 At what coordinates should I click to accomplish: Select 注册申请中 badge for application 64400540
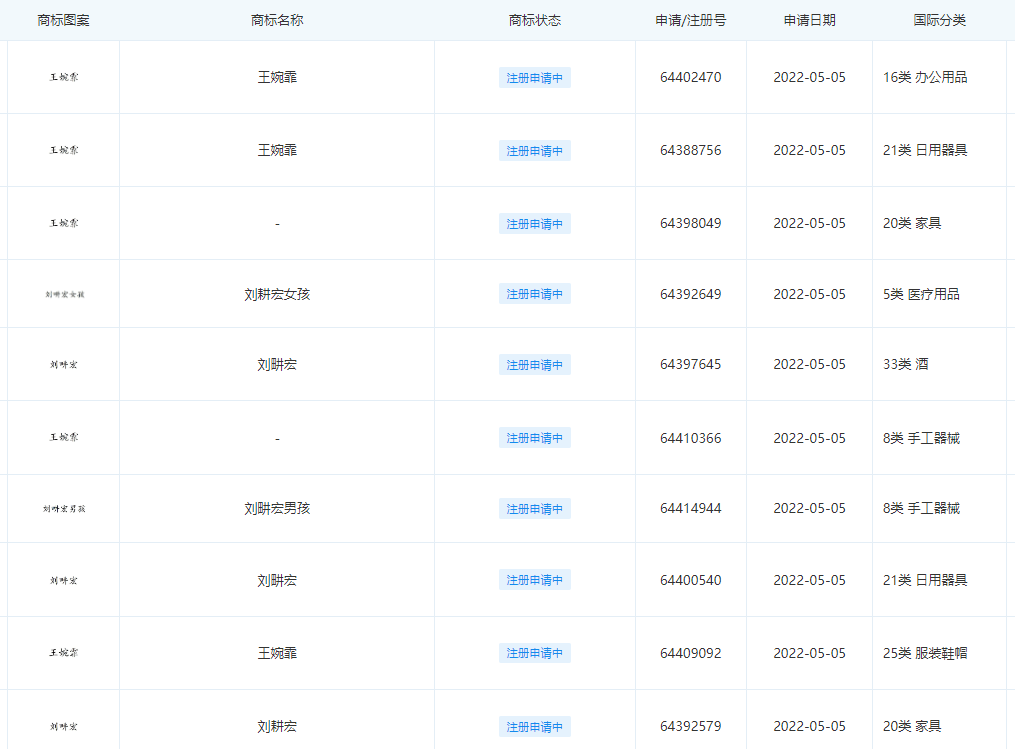click(x=535, y=580)
